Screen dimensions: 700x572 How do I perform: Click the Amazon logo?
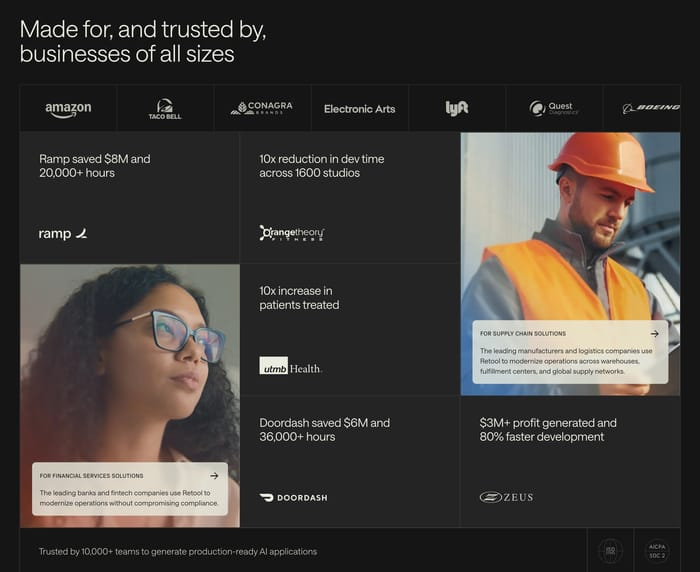tap(68, 109)
